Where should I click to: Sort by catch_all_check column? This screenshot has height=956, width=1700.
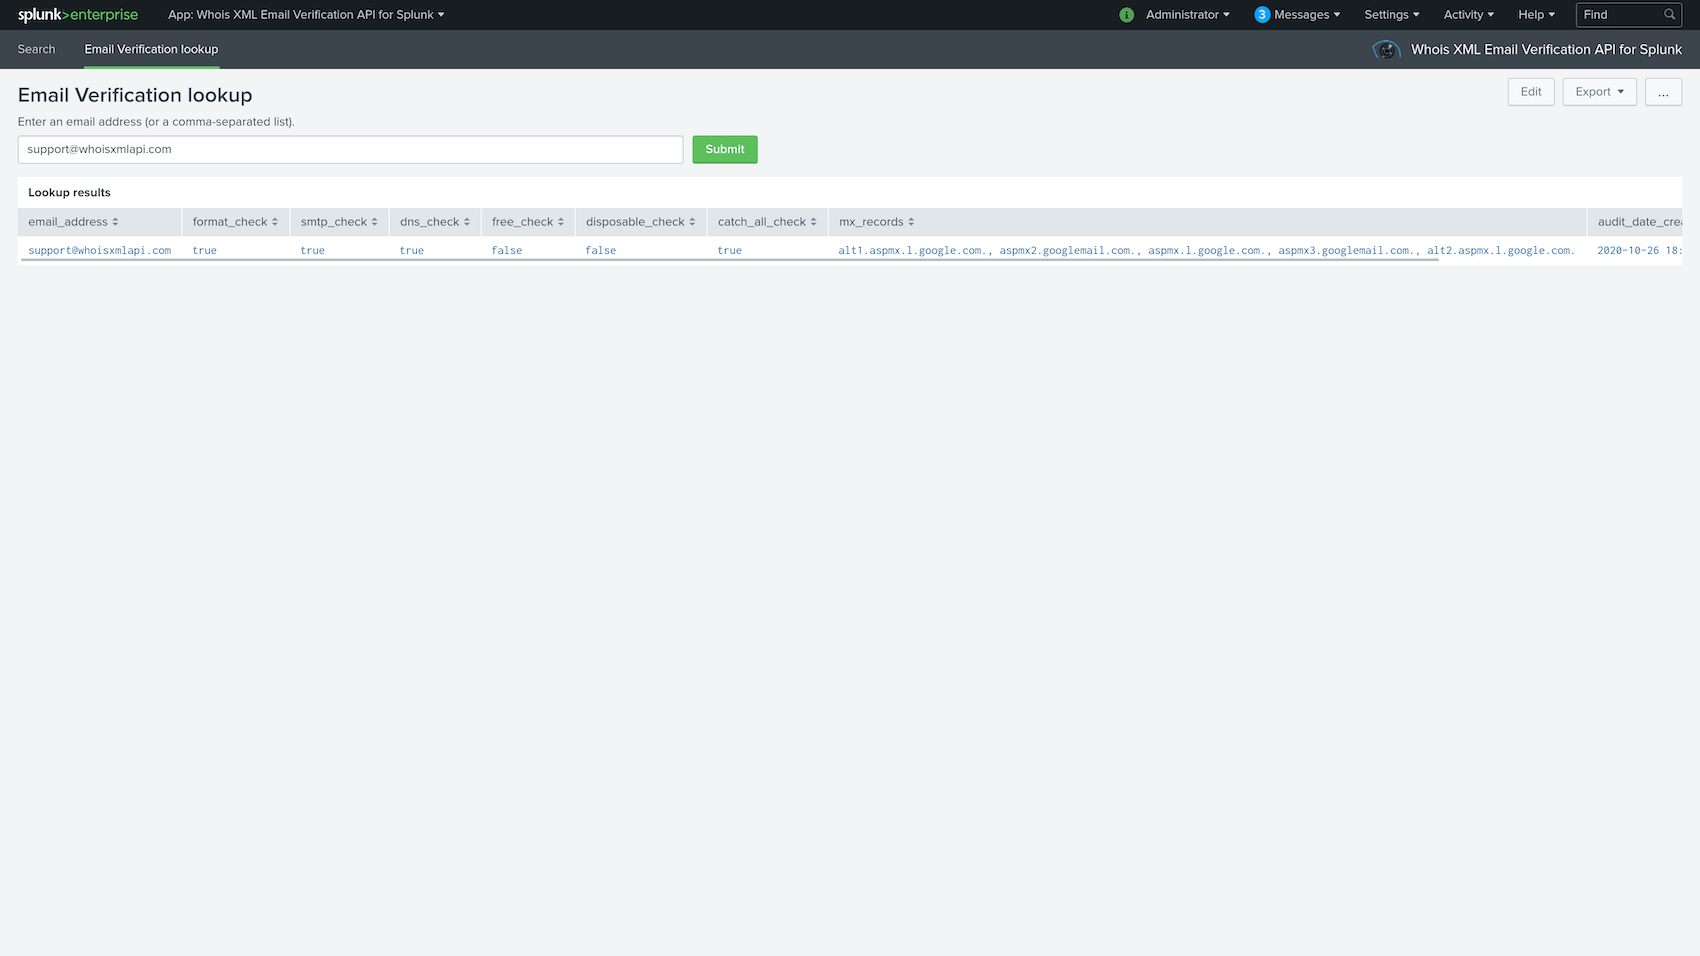767,222
